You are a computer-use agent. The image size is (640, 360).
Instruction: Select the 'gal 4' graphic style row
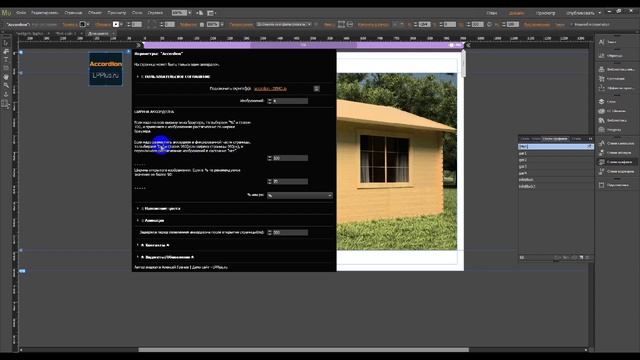(556, 173)
